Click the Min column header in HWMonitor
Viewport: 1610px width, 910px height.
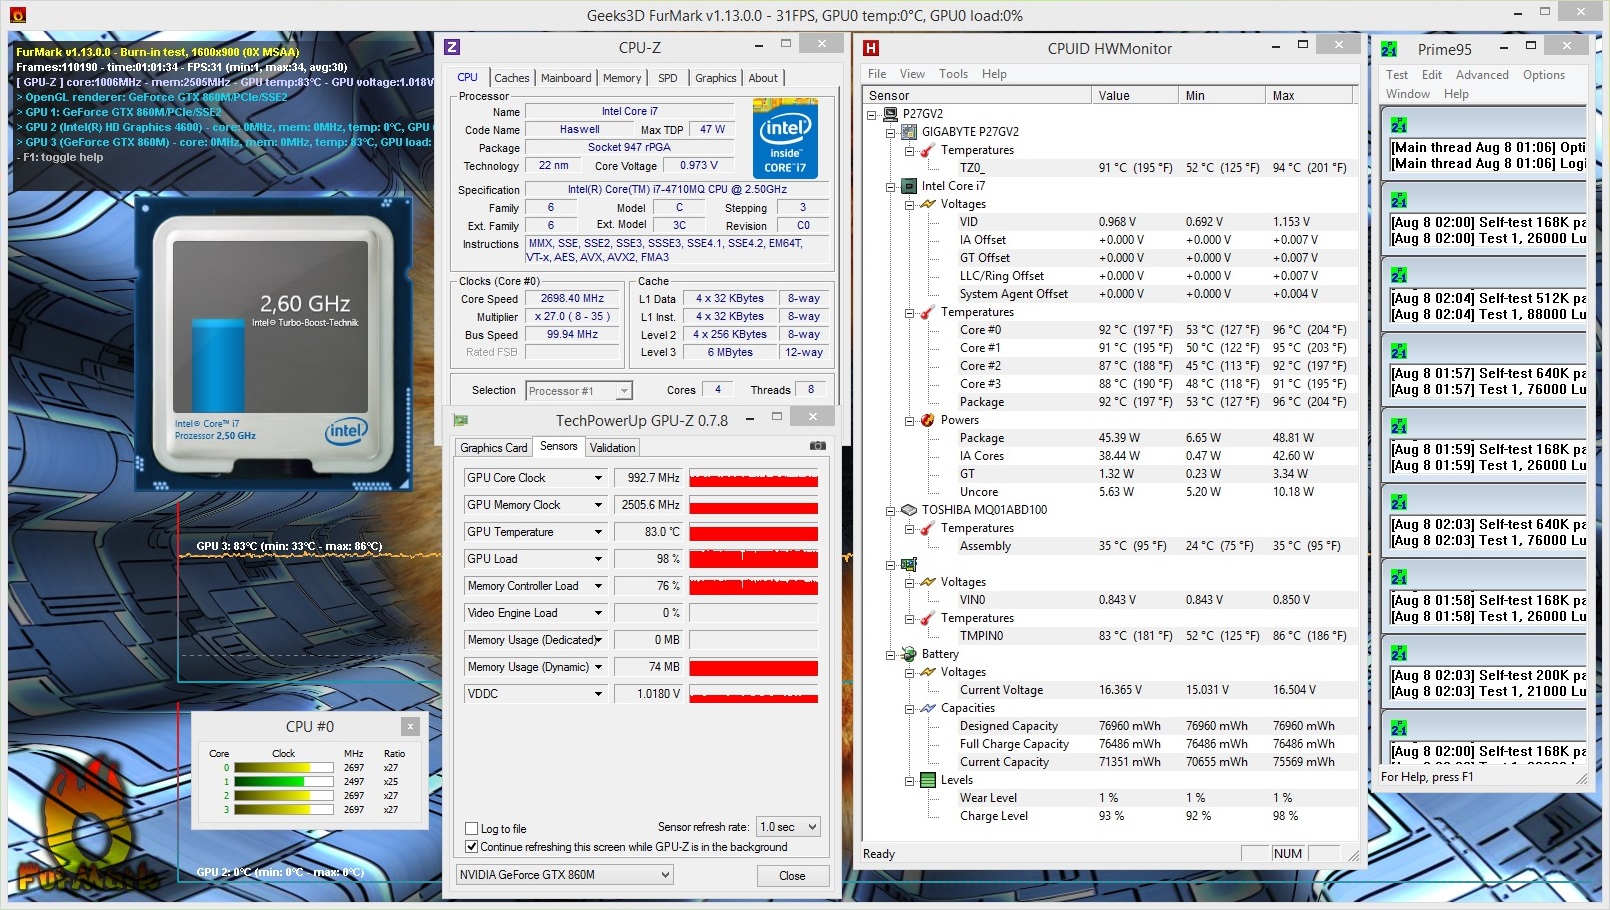point(1222,96)
